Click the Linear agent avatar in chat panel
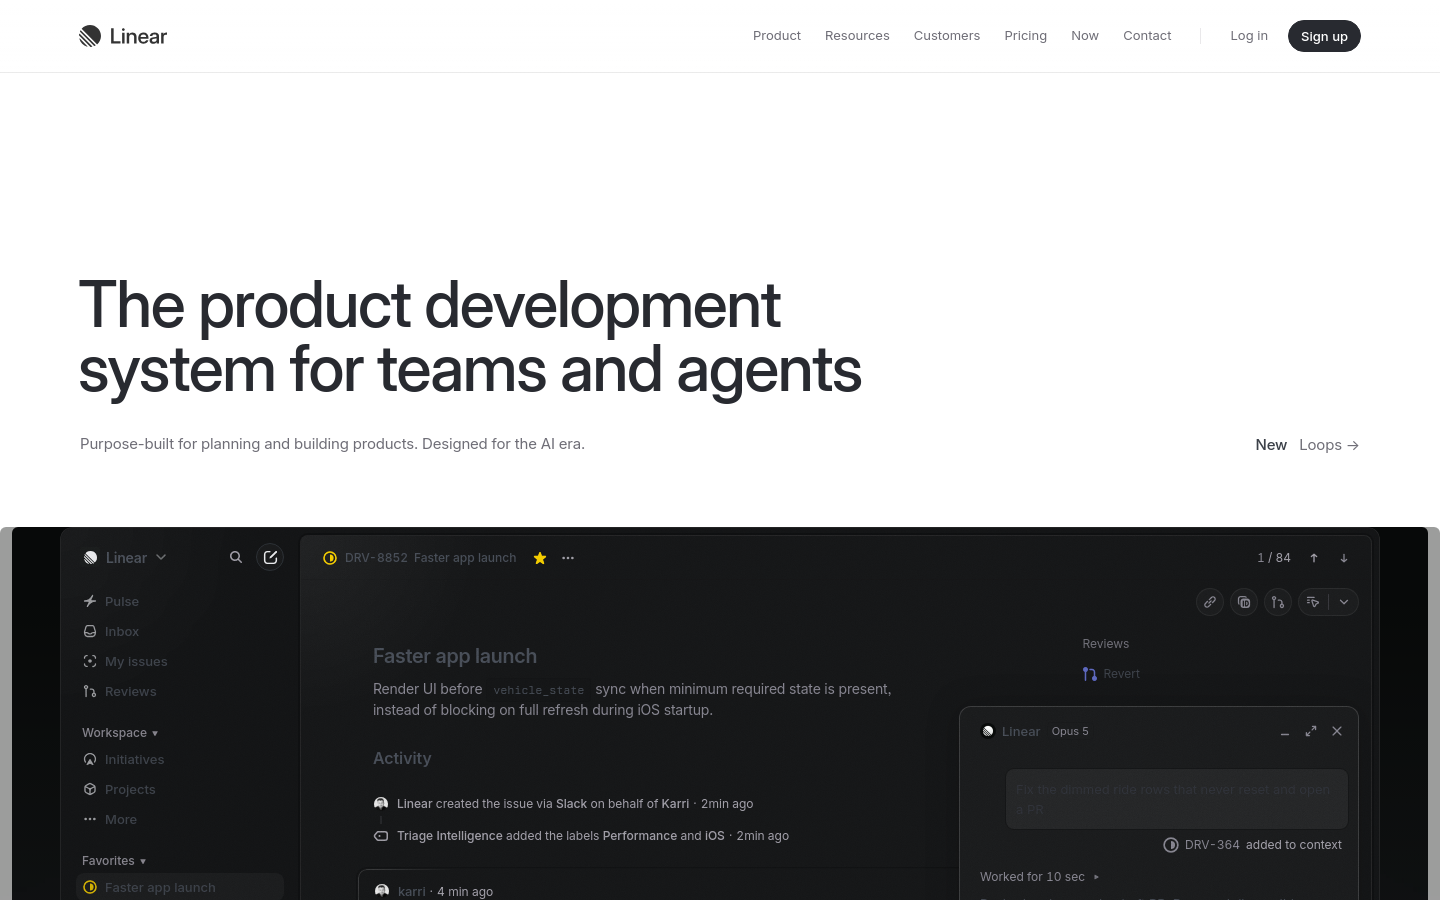Screen dimensions: 1440x900 click(x=988, y=731)
